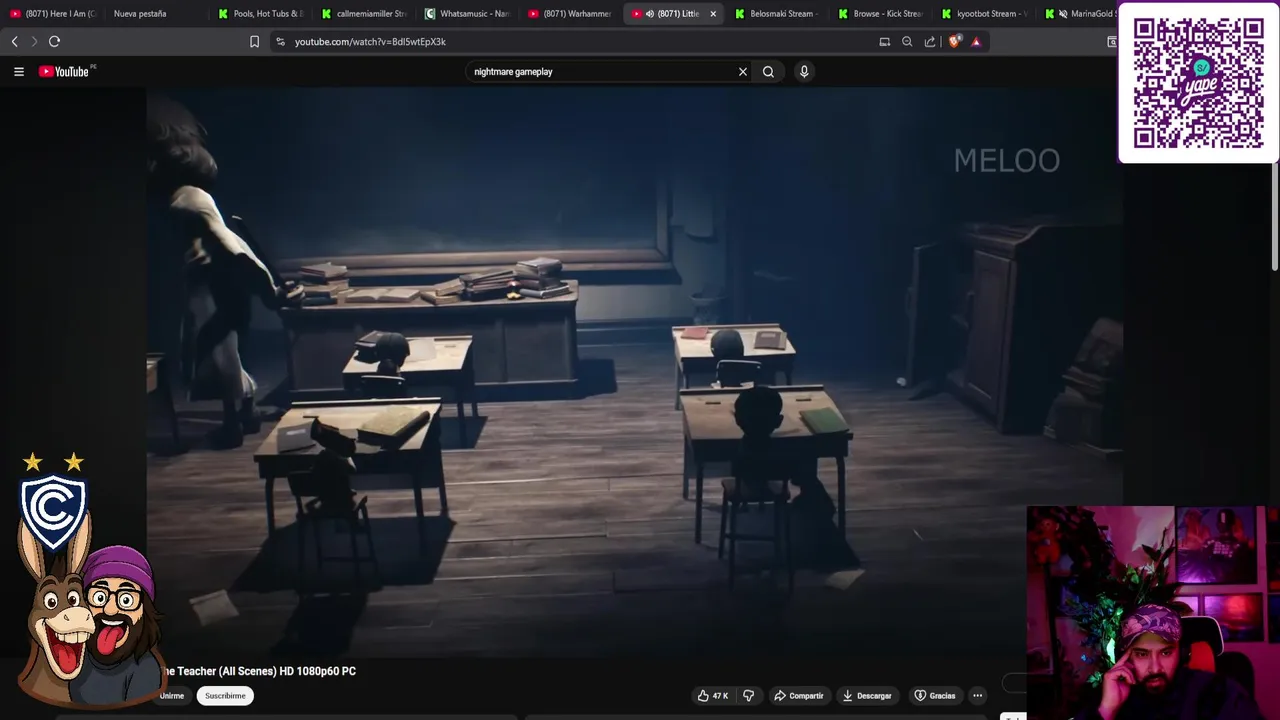Open the three-dot more actions menu
This screenshot has height=720, width=1280.
[x=978, y=696]
